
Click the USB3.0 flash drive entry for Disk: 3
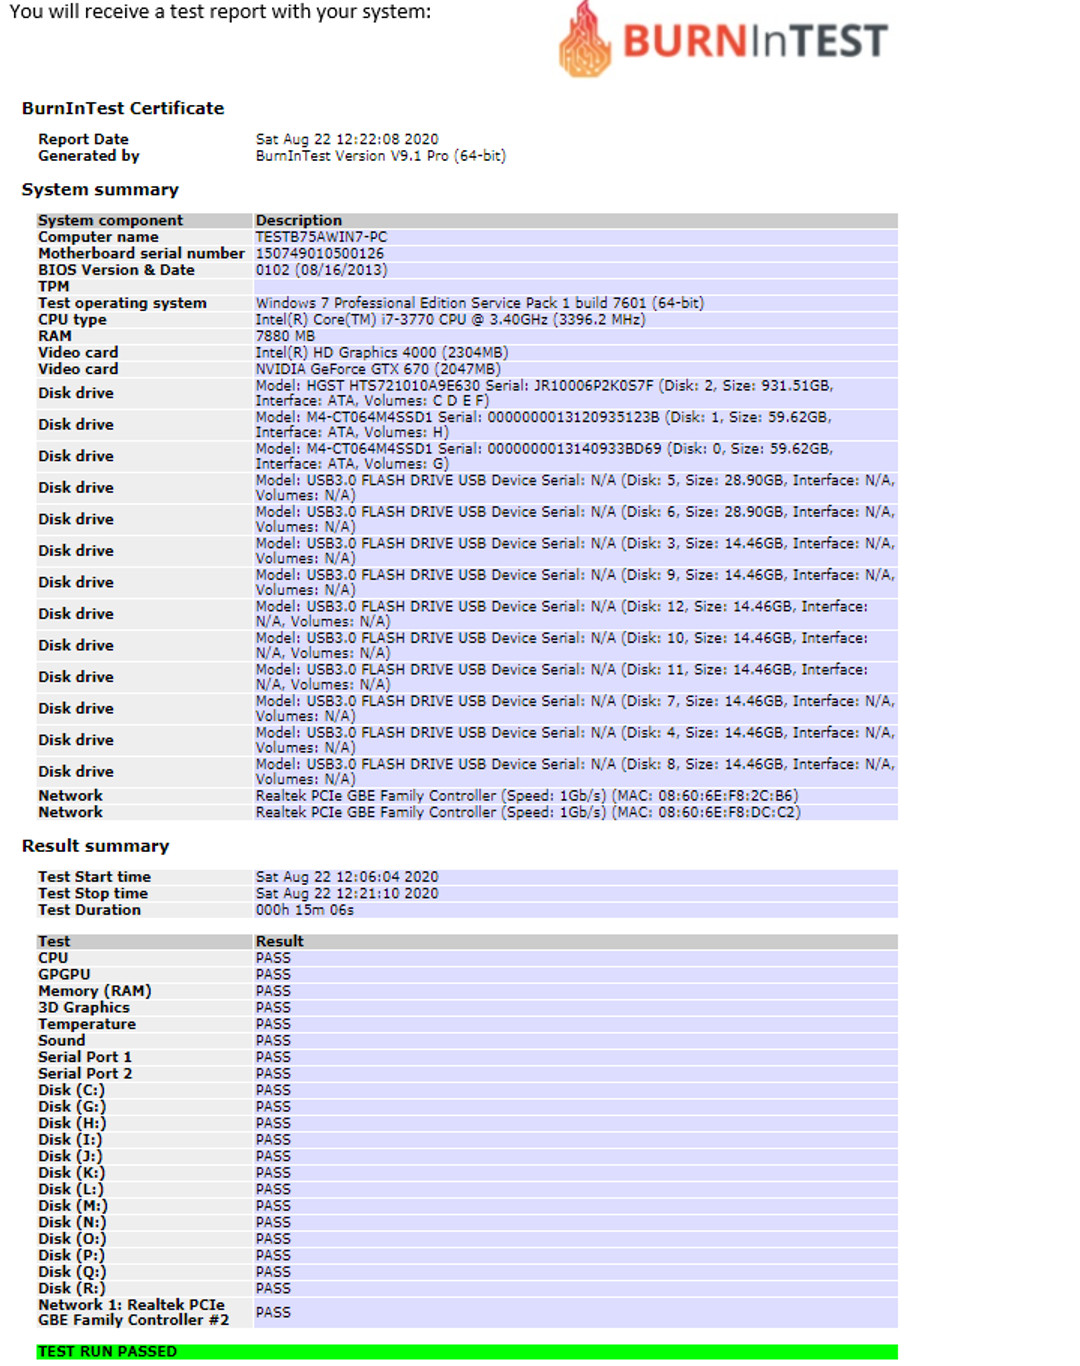pos(576,551)
